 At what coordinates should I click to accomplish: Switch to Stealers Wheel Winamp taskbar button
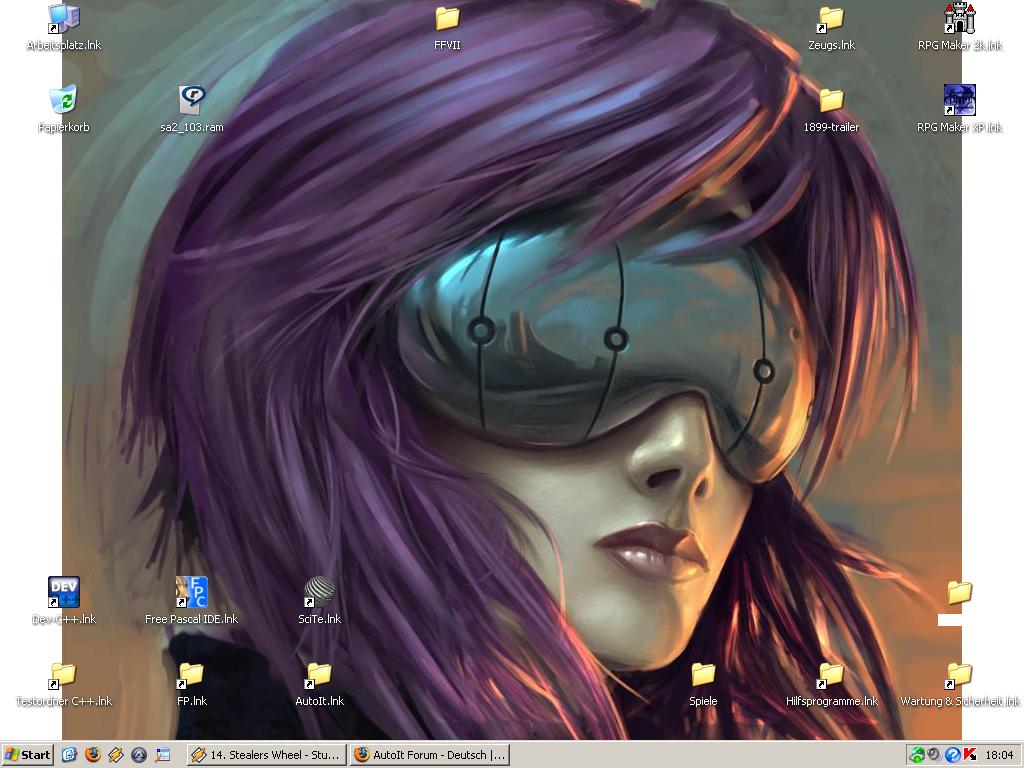[266, 755]
